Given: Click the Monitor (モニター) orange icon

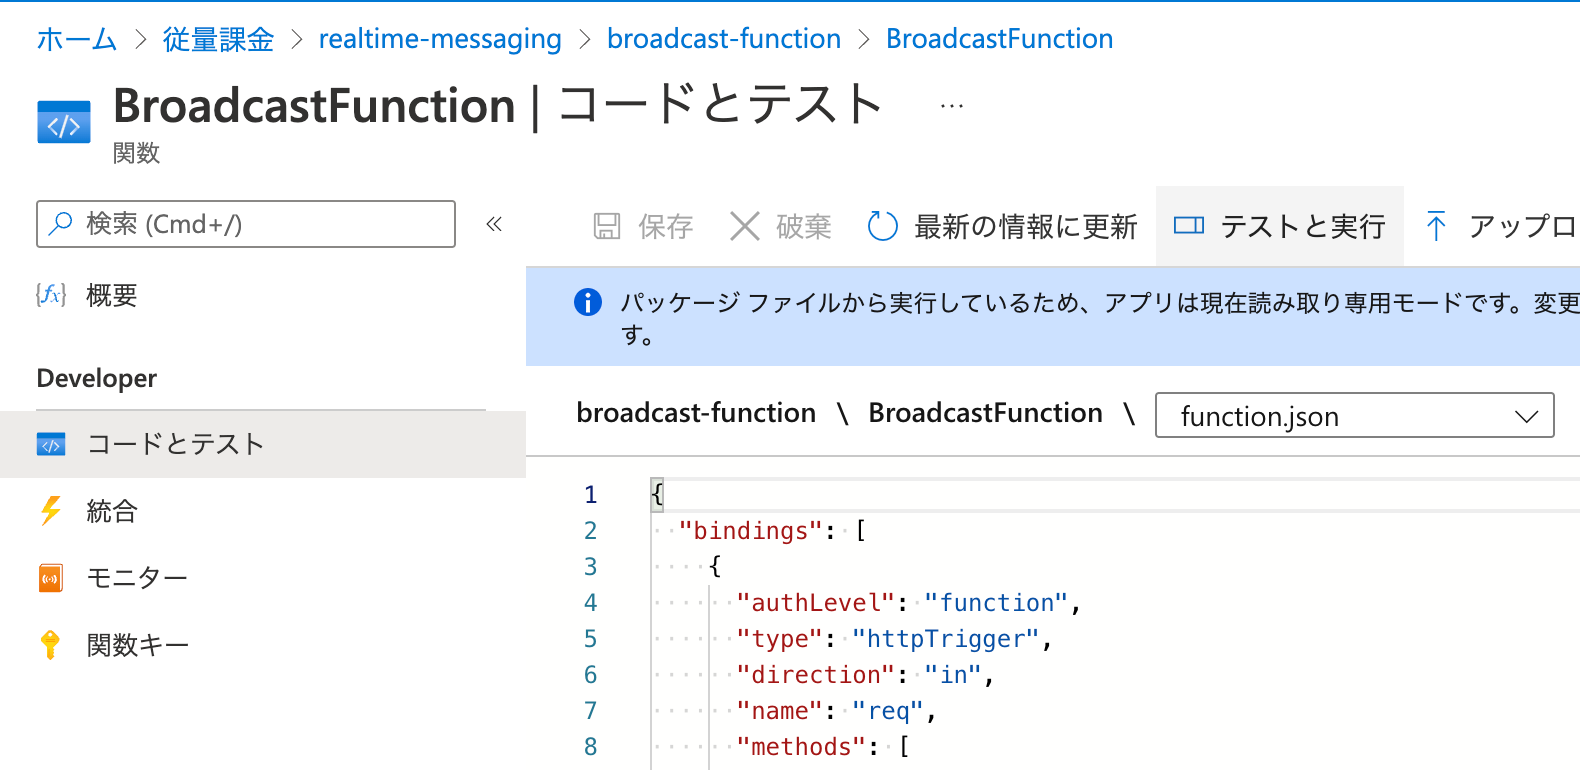Looking at the screenshot, I should pyautogui.click(x=51, y=578).
